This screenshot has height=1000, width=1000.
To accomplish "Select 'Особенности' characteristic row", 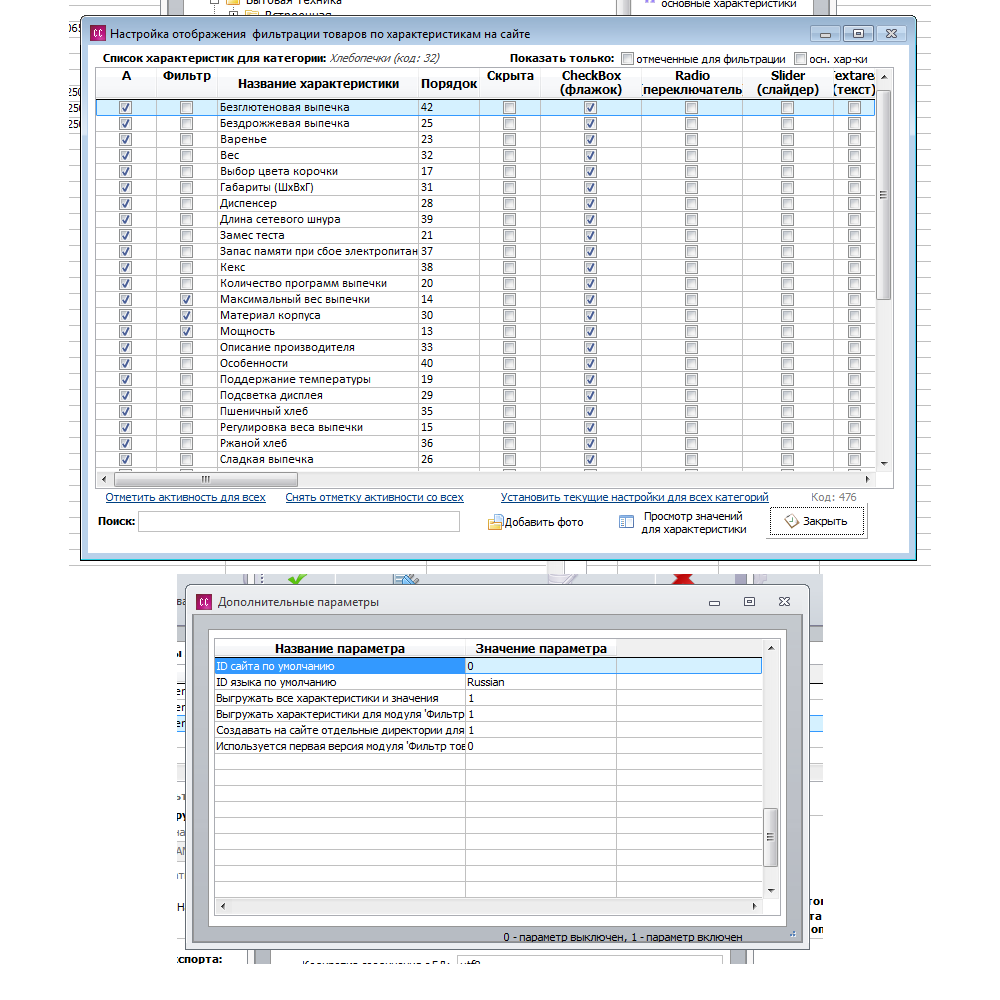I will [485, 363].
